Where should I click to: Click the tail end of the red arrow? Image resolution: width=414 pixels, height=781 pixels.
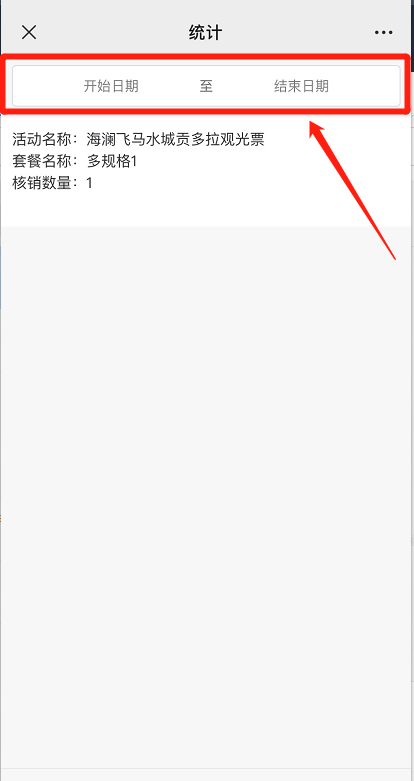coord(394,258)
